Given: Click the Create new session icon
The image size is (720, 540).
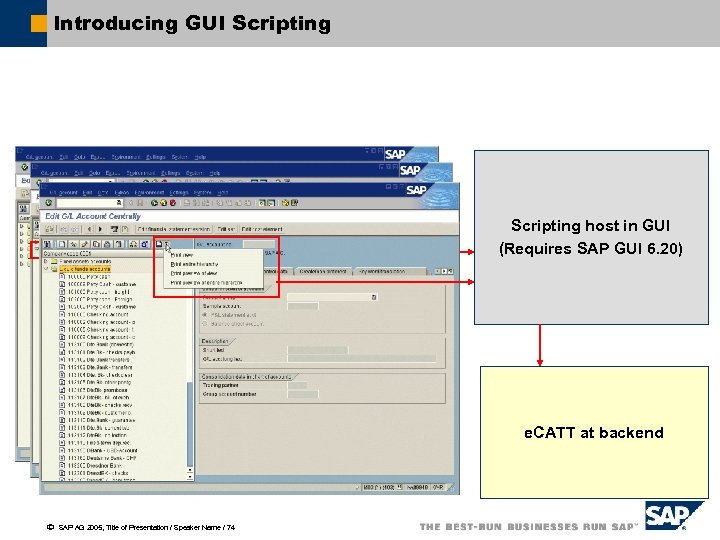Looking at the screenshot, I should point(262,203).
